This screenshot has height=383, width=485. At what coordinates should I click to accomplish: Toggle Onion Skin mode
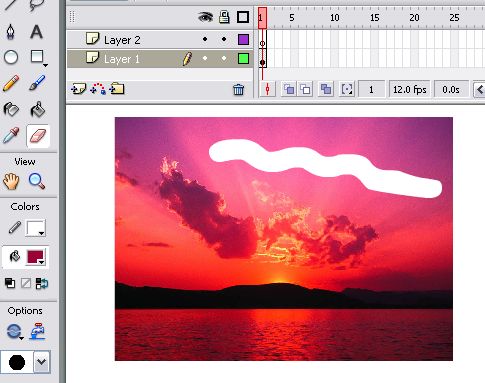click(x=289, y=89)
